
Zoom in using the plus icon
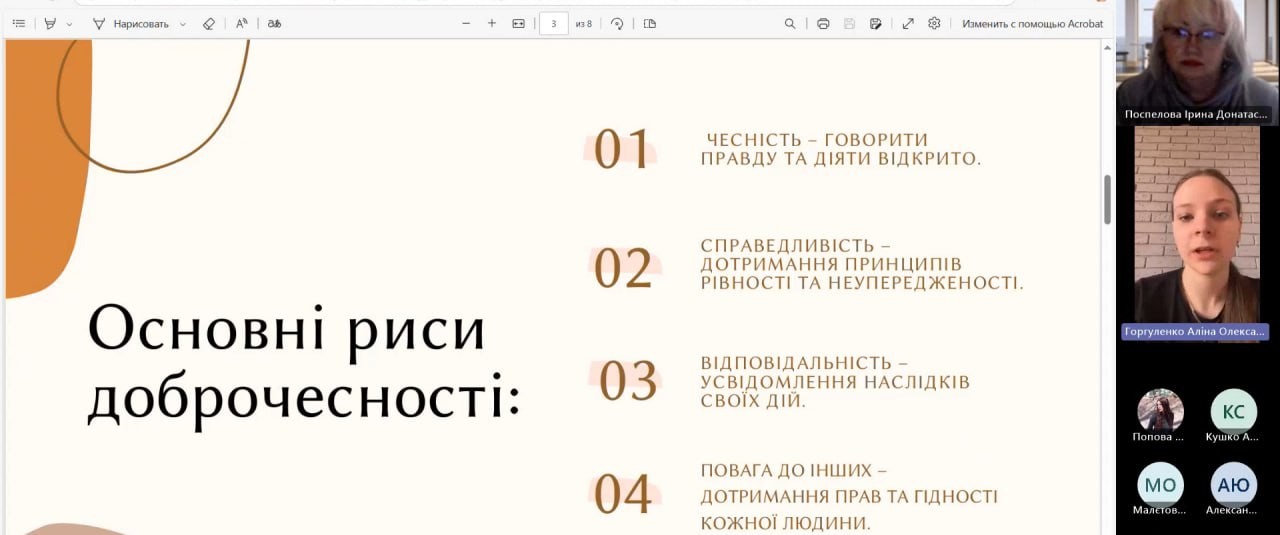[492, 23]
